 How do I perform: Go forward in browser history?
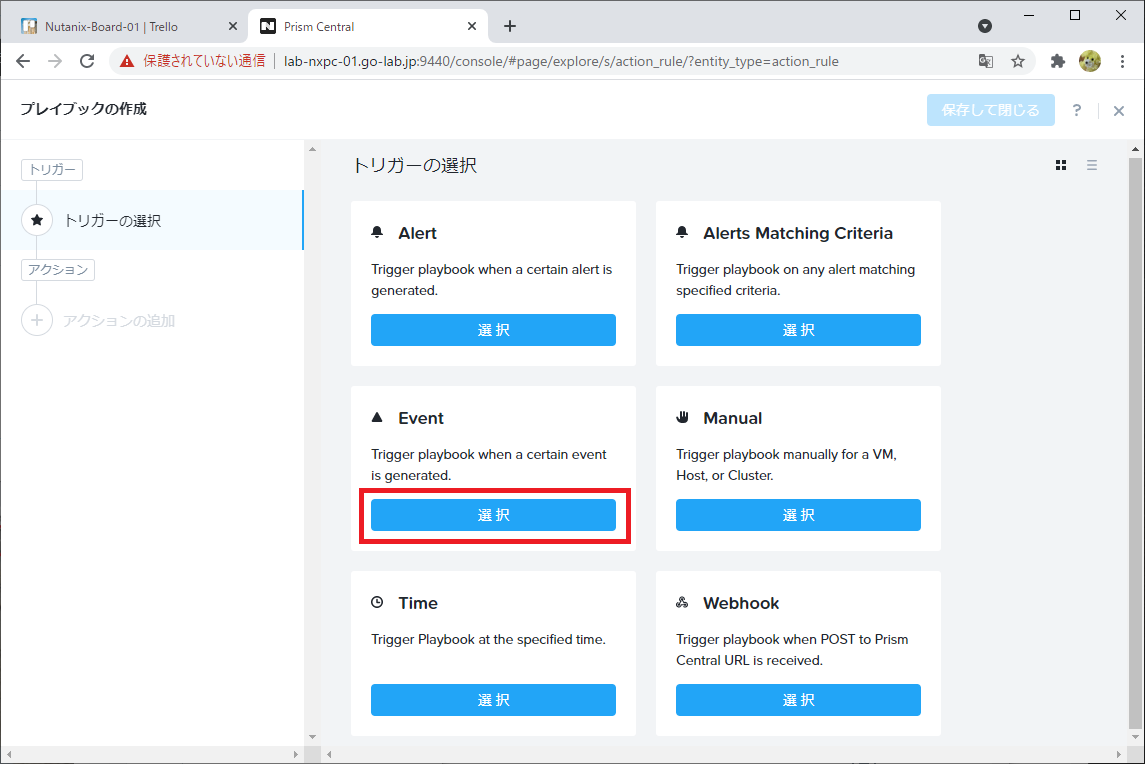tap(55, 61)
